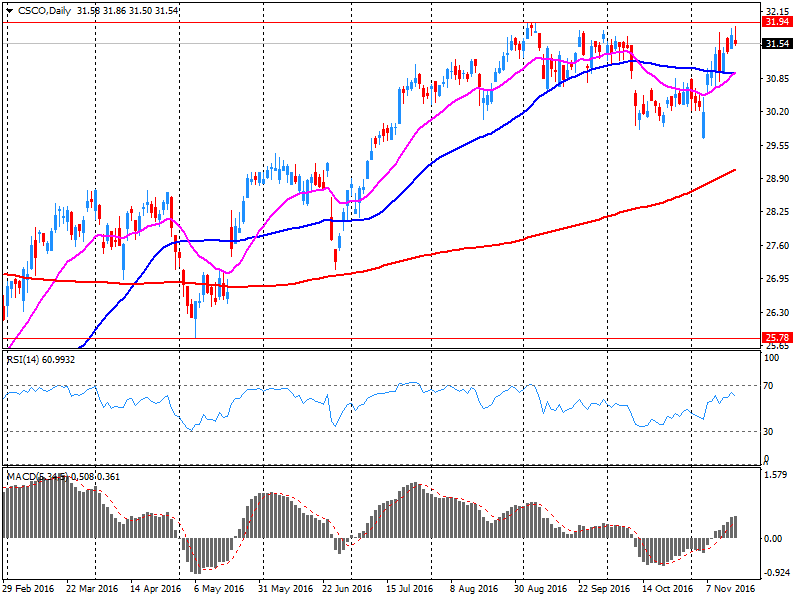The image size is (800, 600).
Task: Click the 6 May 2016 date label
Action: [219, 588]
